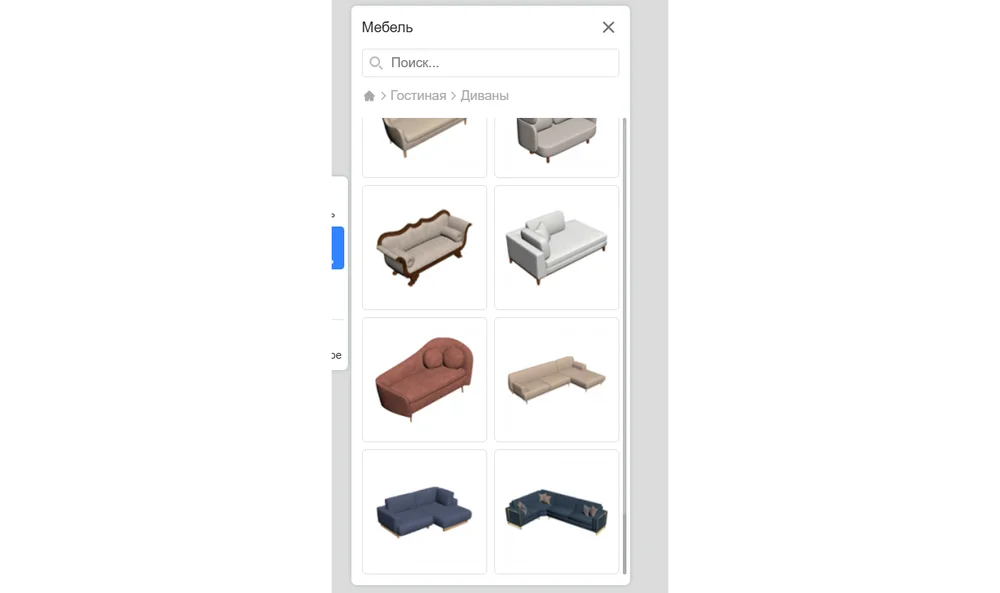Choose the red curved chaise lounge
Image resolution: width=1000 pixels, height=593 pixels.
click(425, 379)
